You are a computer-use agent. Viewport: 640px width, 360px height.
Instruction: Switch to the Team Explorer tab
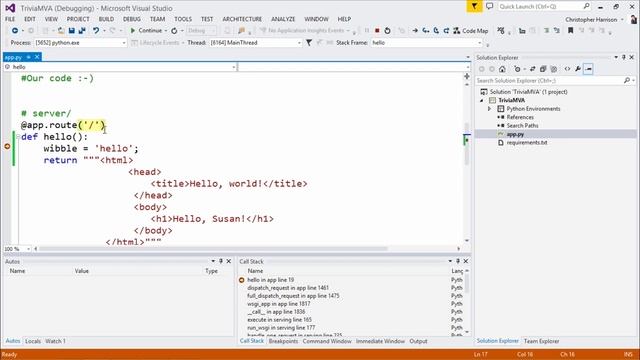pyautogui.click(x=541, y=341)
